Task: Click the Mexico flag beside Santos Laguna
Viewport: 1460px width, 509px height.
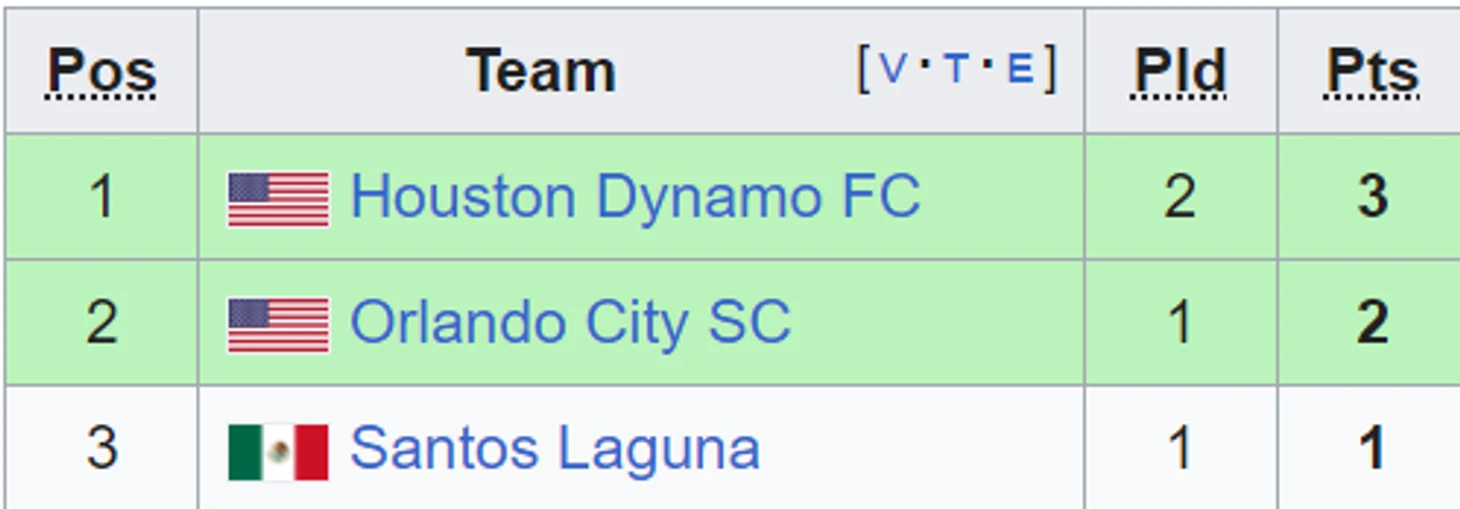Action: (x=278, y=452)
